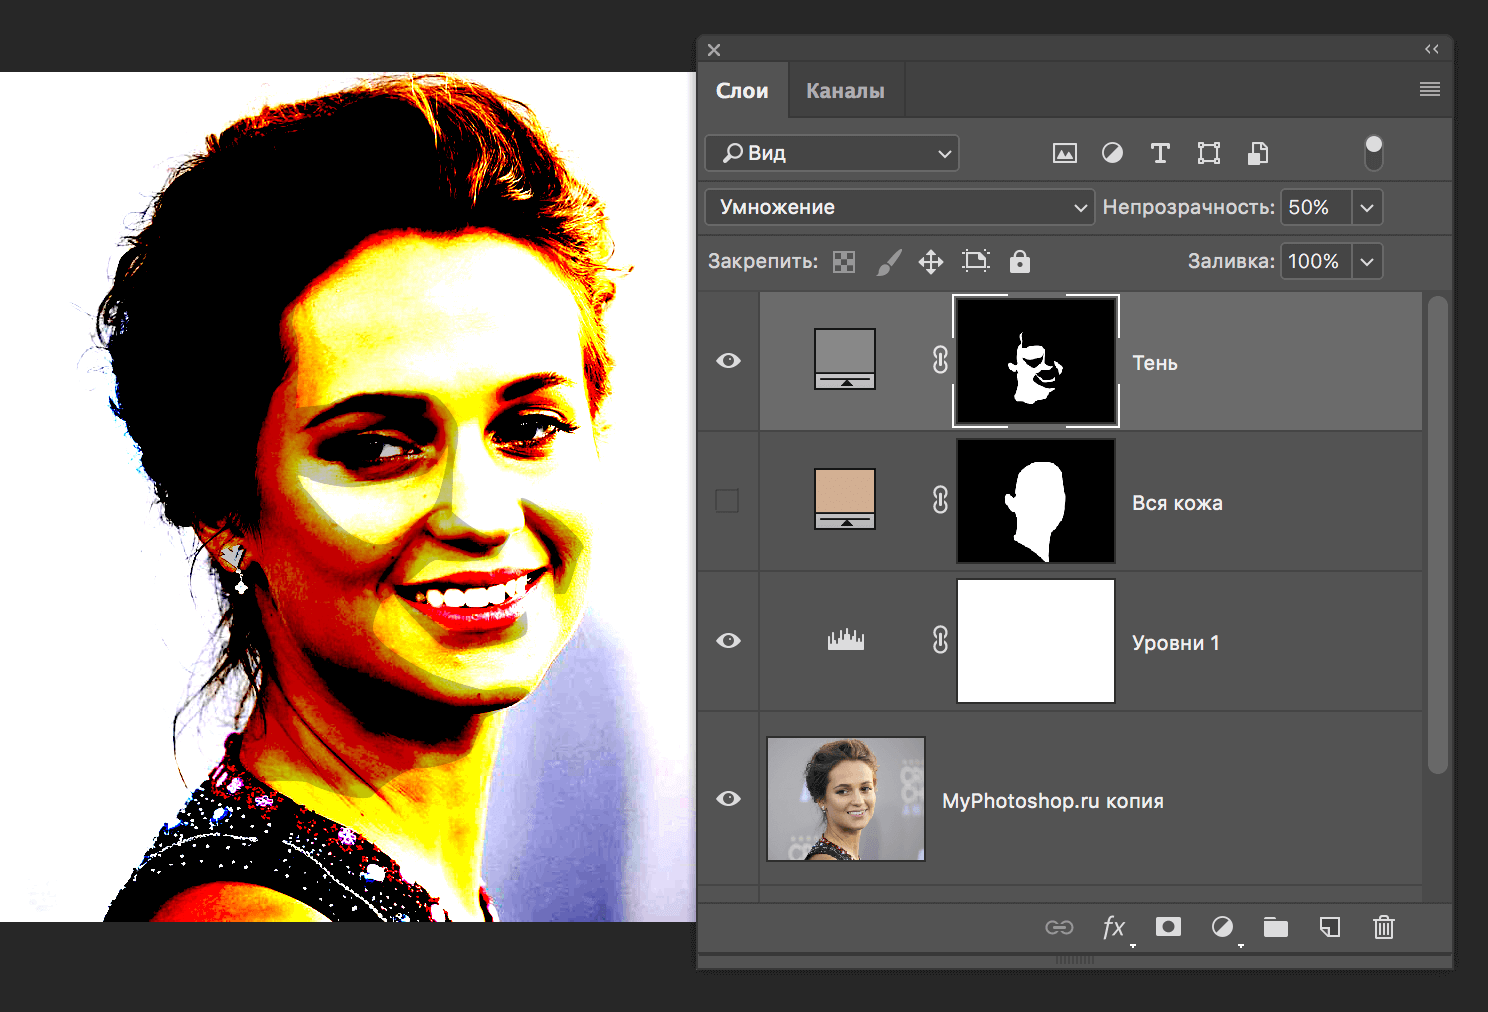The height and width of the screenshot is (1012, 1488).
Task: Click the Add layer style fx icon
Action: click(x=1114, y=927)
